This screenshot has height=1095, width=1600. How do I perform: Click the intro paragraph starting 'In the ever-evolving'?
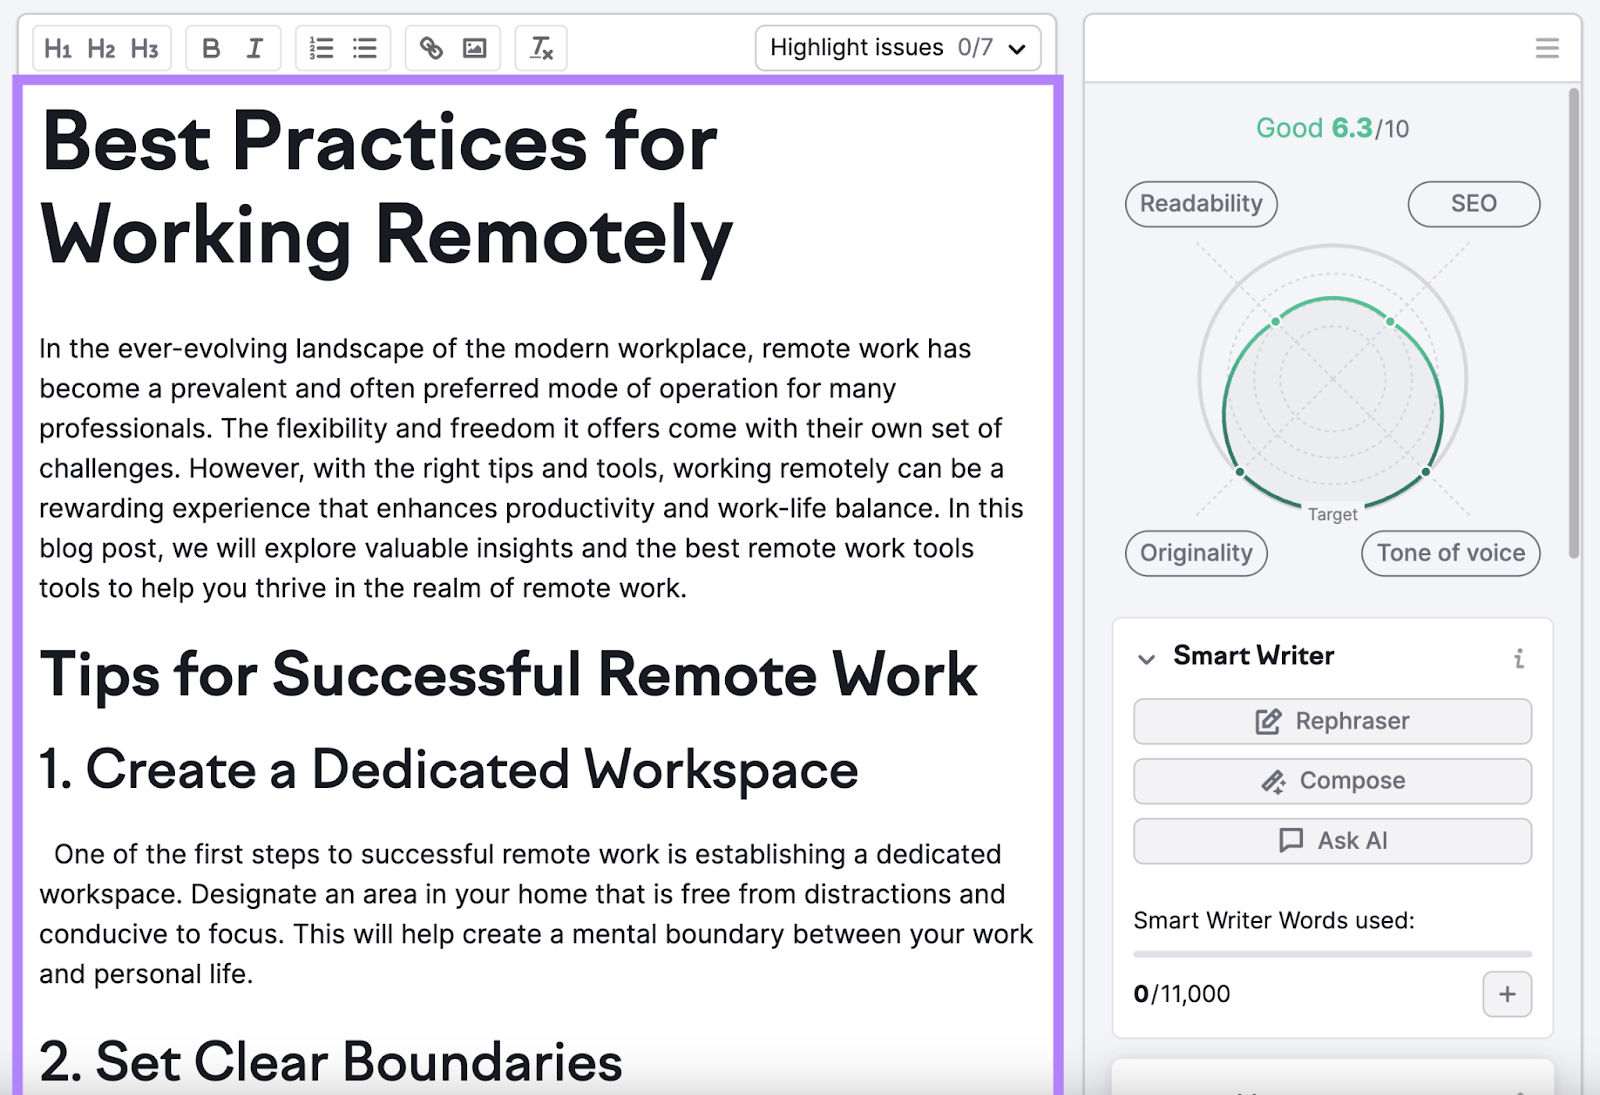531,468
